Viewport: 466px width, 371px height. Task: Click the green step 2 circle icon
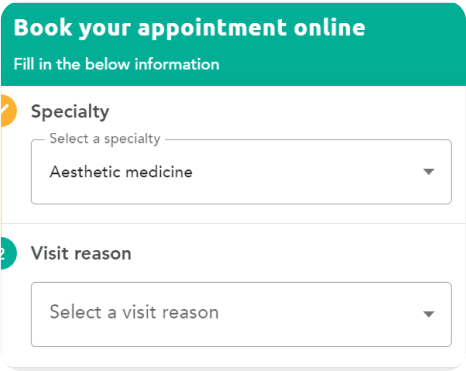[8, 253]
